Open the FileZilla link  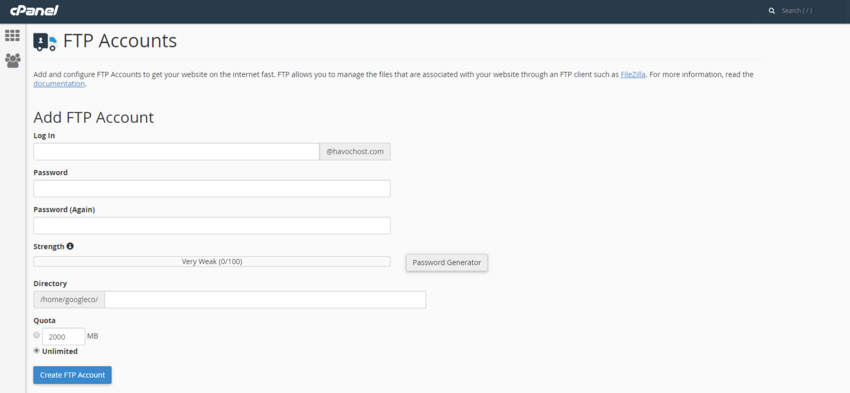point(633,75)
